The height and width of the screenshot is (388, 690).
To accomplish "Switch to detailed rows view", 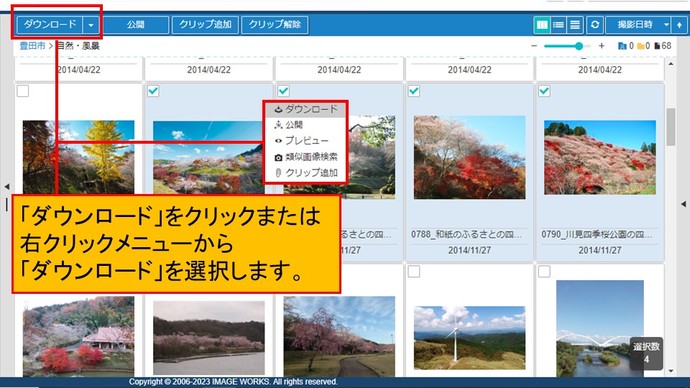I will (575, 25).
